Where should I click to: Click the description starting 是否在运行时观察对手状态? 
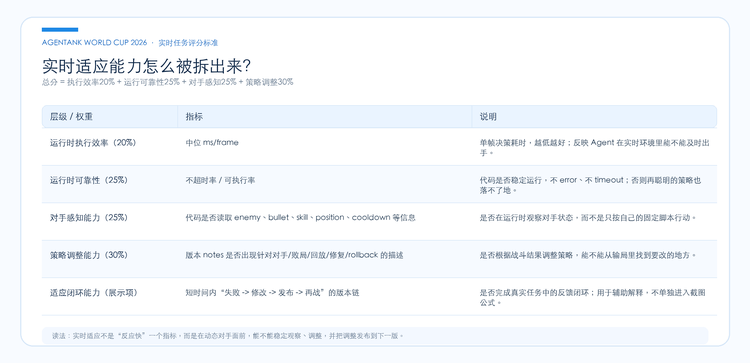click(587, 218)
